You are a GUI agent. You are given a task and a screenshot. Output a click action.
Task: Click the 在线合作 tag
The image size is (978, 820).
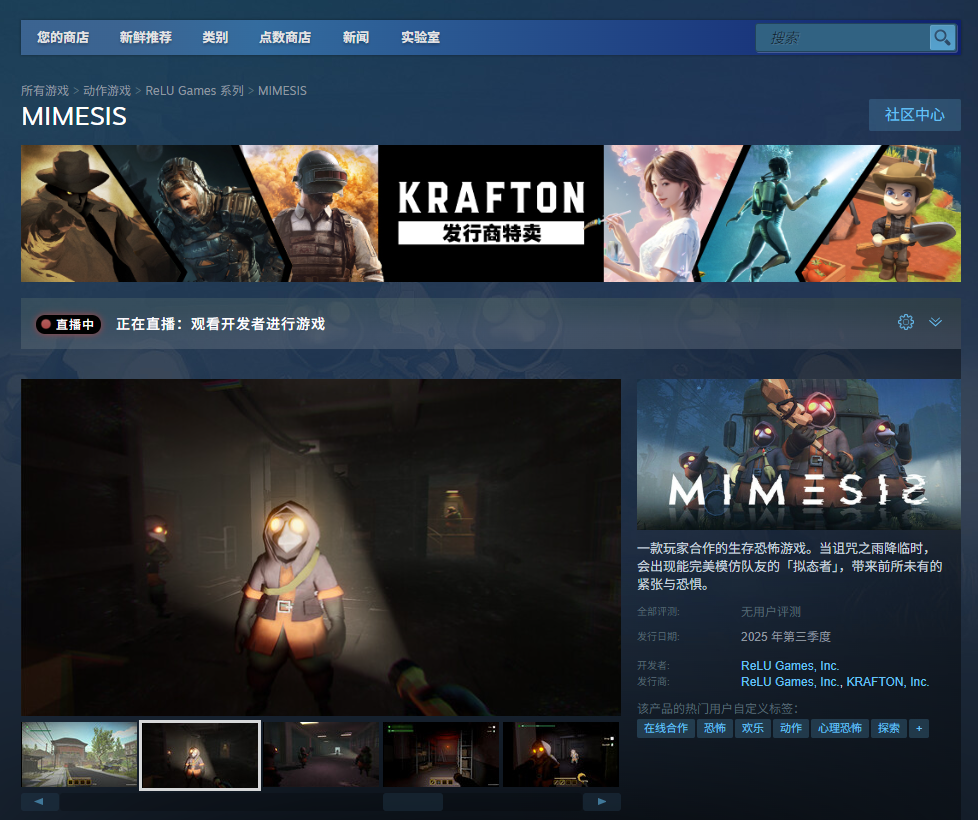click(x=666, y=728)
